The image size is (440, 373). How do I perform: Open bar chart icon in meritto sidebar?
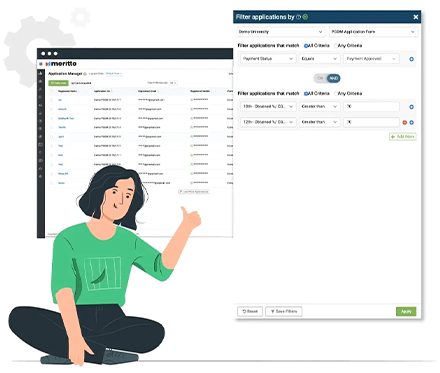coord(41,73)
